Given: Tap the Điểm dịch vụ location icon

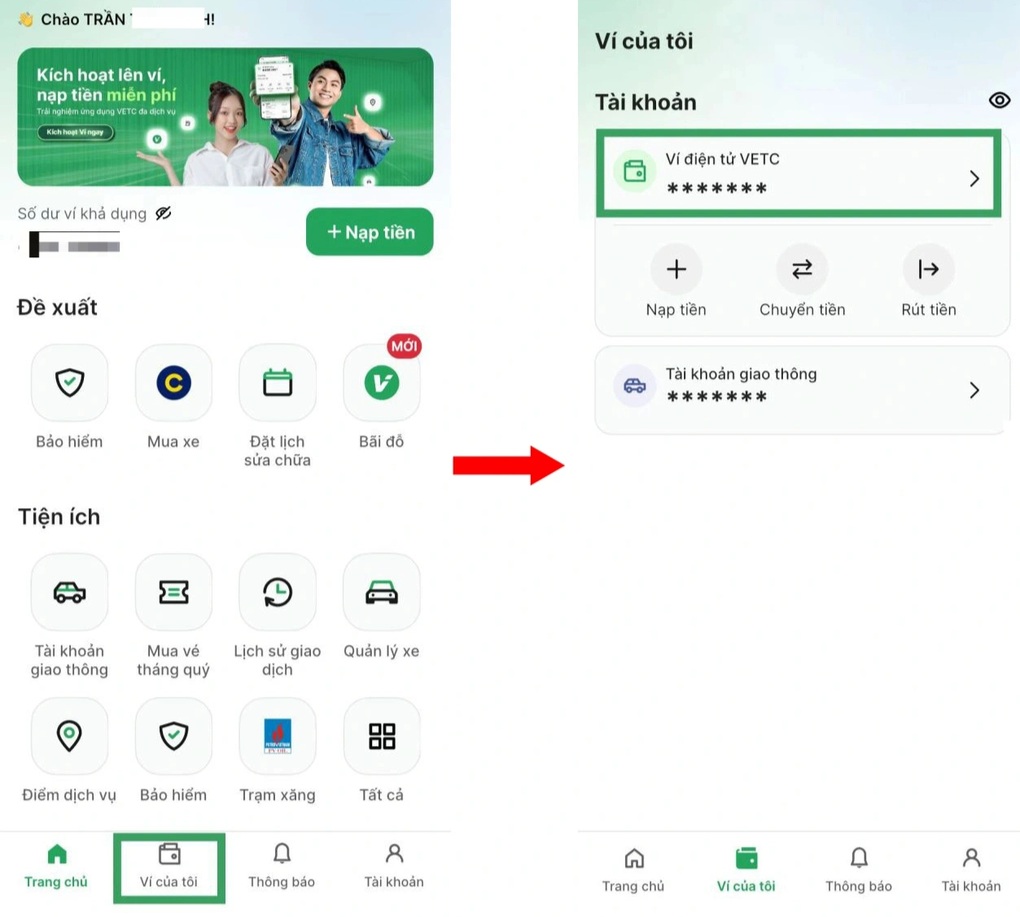Looking at the screenshot, I should tap(69, 736).
